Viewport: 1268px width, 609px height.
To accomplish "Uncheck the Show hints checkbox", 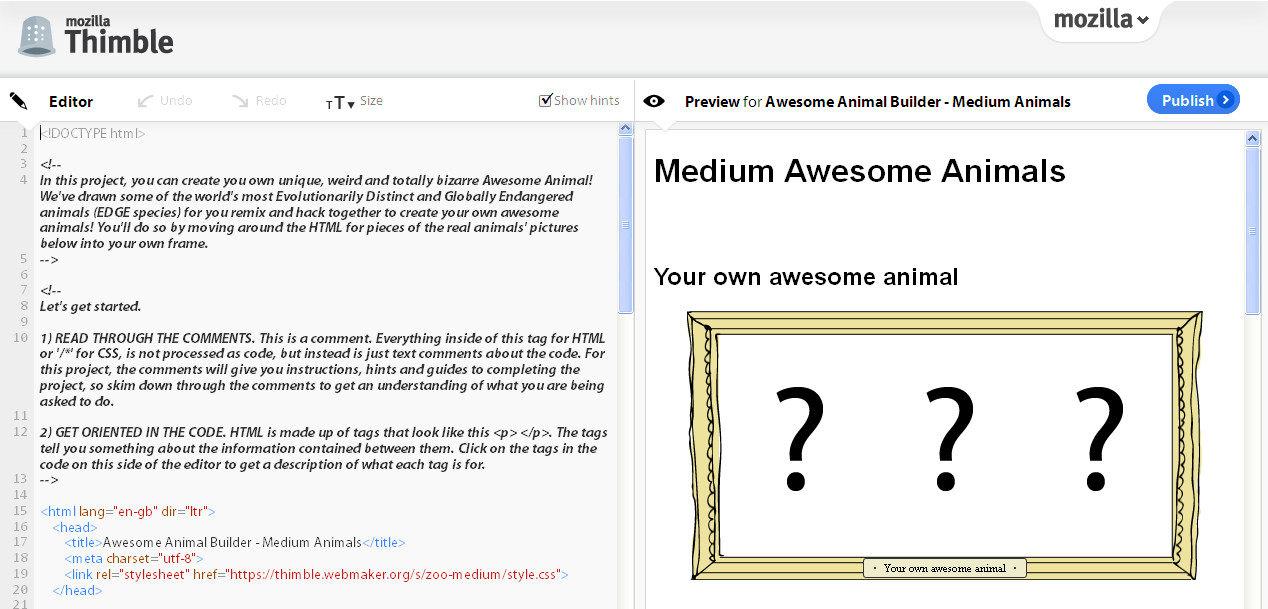I will tap(546, 99).
